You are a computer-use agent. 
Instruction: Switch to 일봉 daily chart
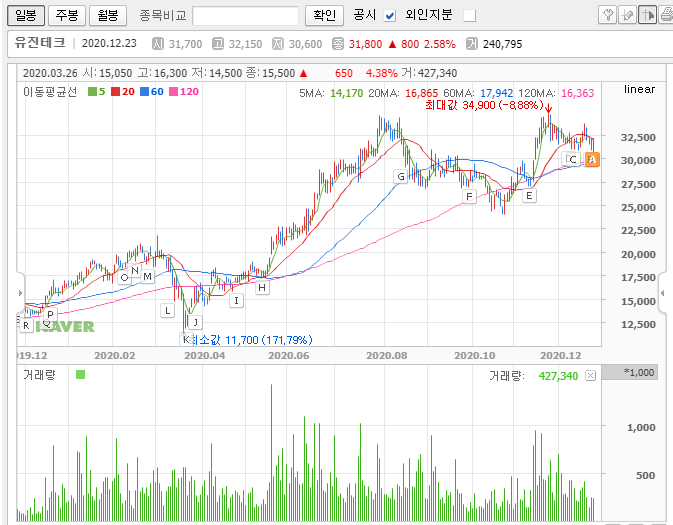pos(26,16)
